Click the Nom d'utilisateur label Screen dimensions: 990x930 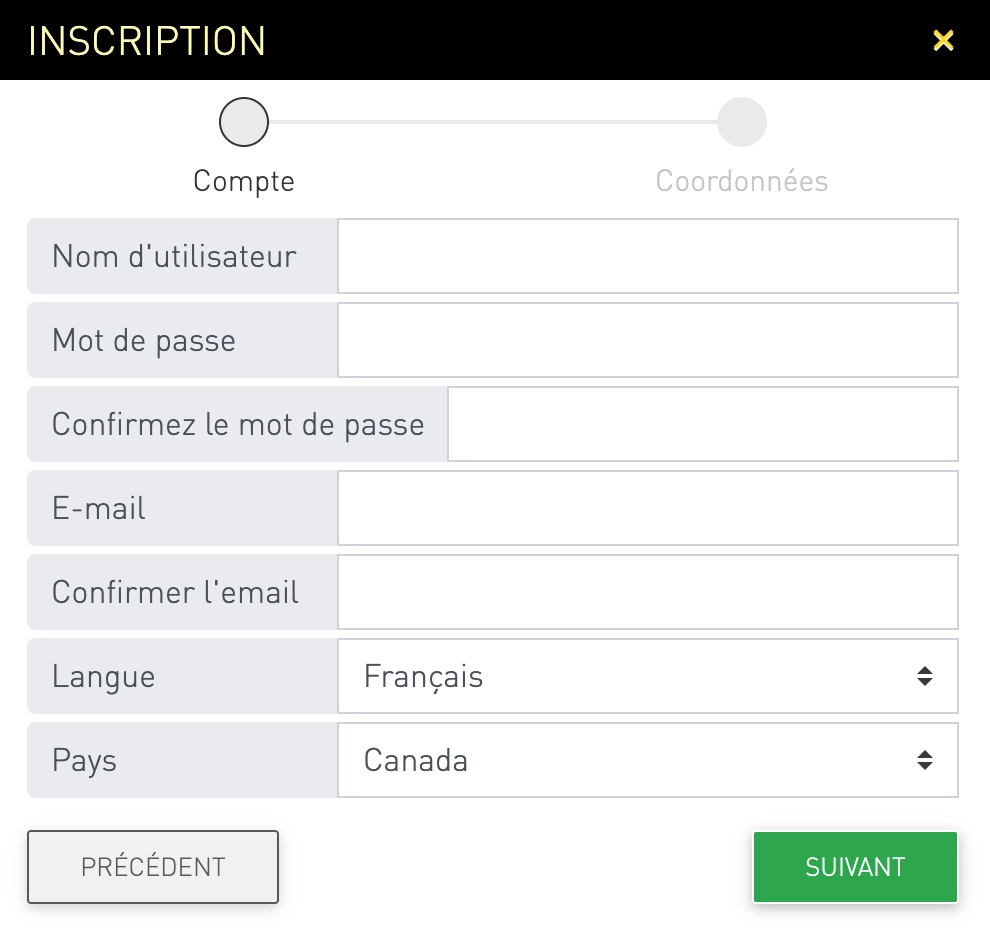[x=174, y=256]
